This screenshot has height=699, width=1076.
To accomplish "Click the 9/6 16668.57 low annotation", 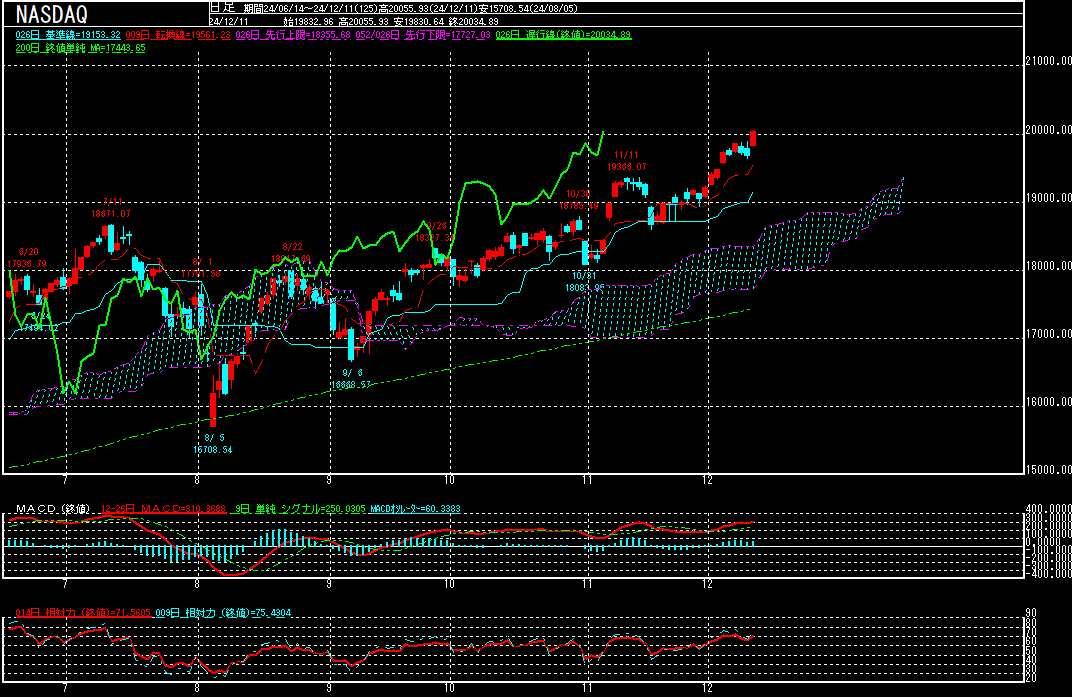I will [351, 379].
